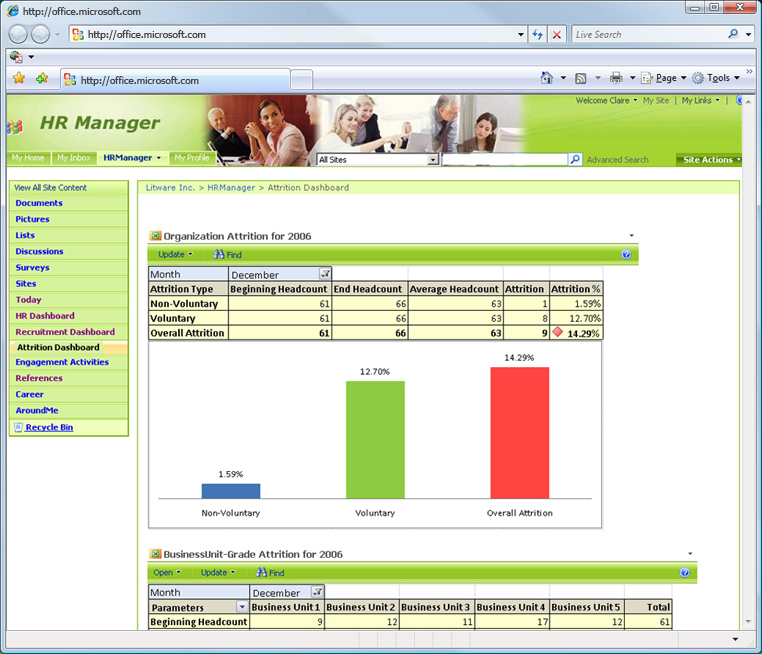Open the Update menu in Organization Attrition
The width and height of the screenshot is (762, 654).
coord(175,254)
